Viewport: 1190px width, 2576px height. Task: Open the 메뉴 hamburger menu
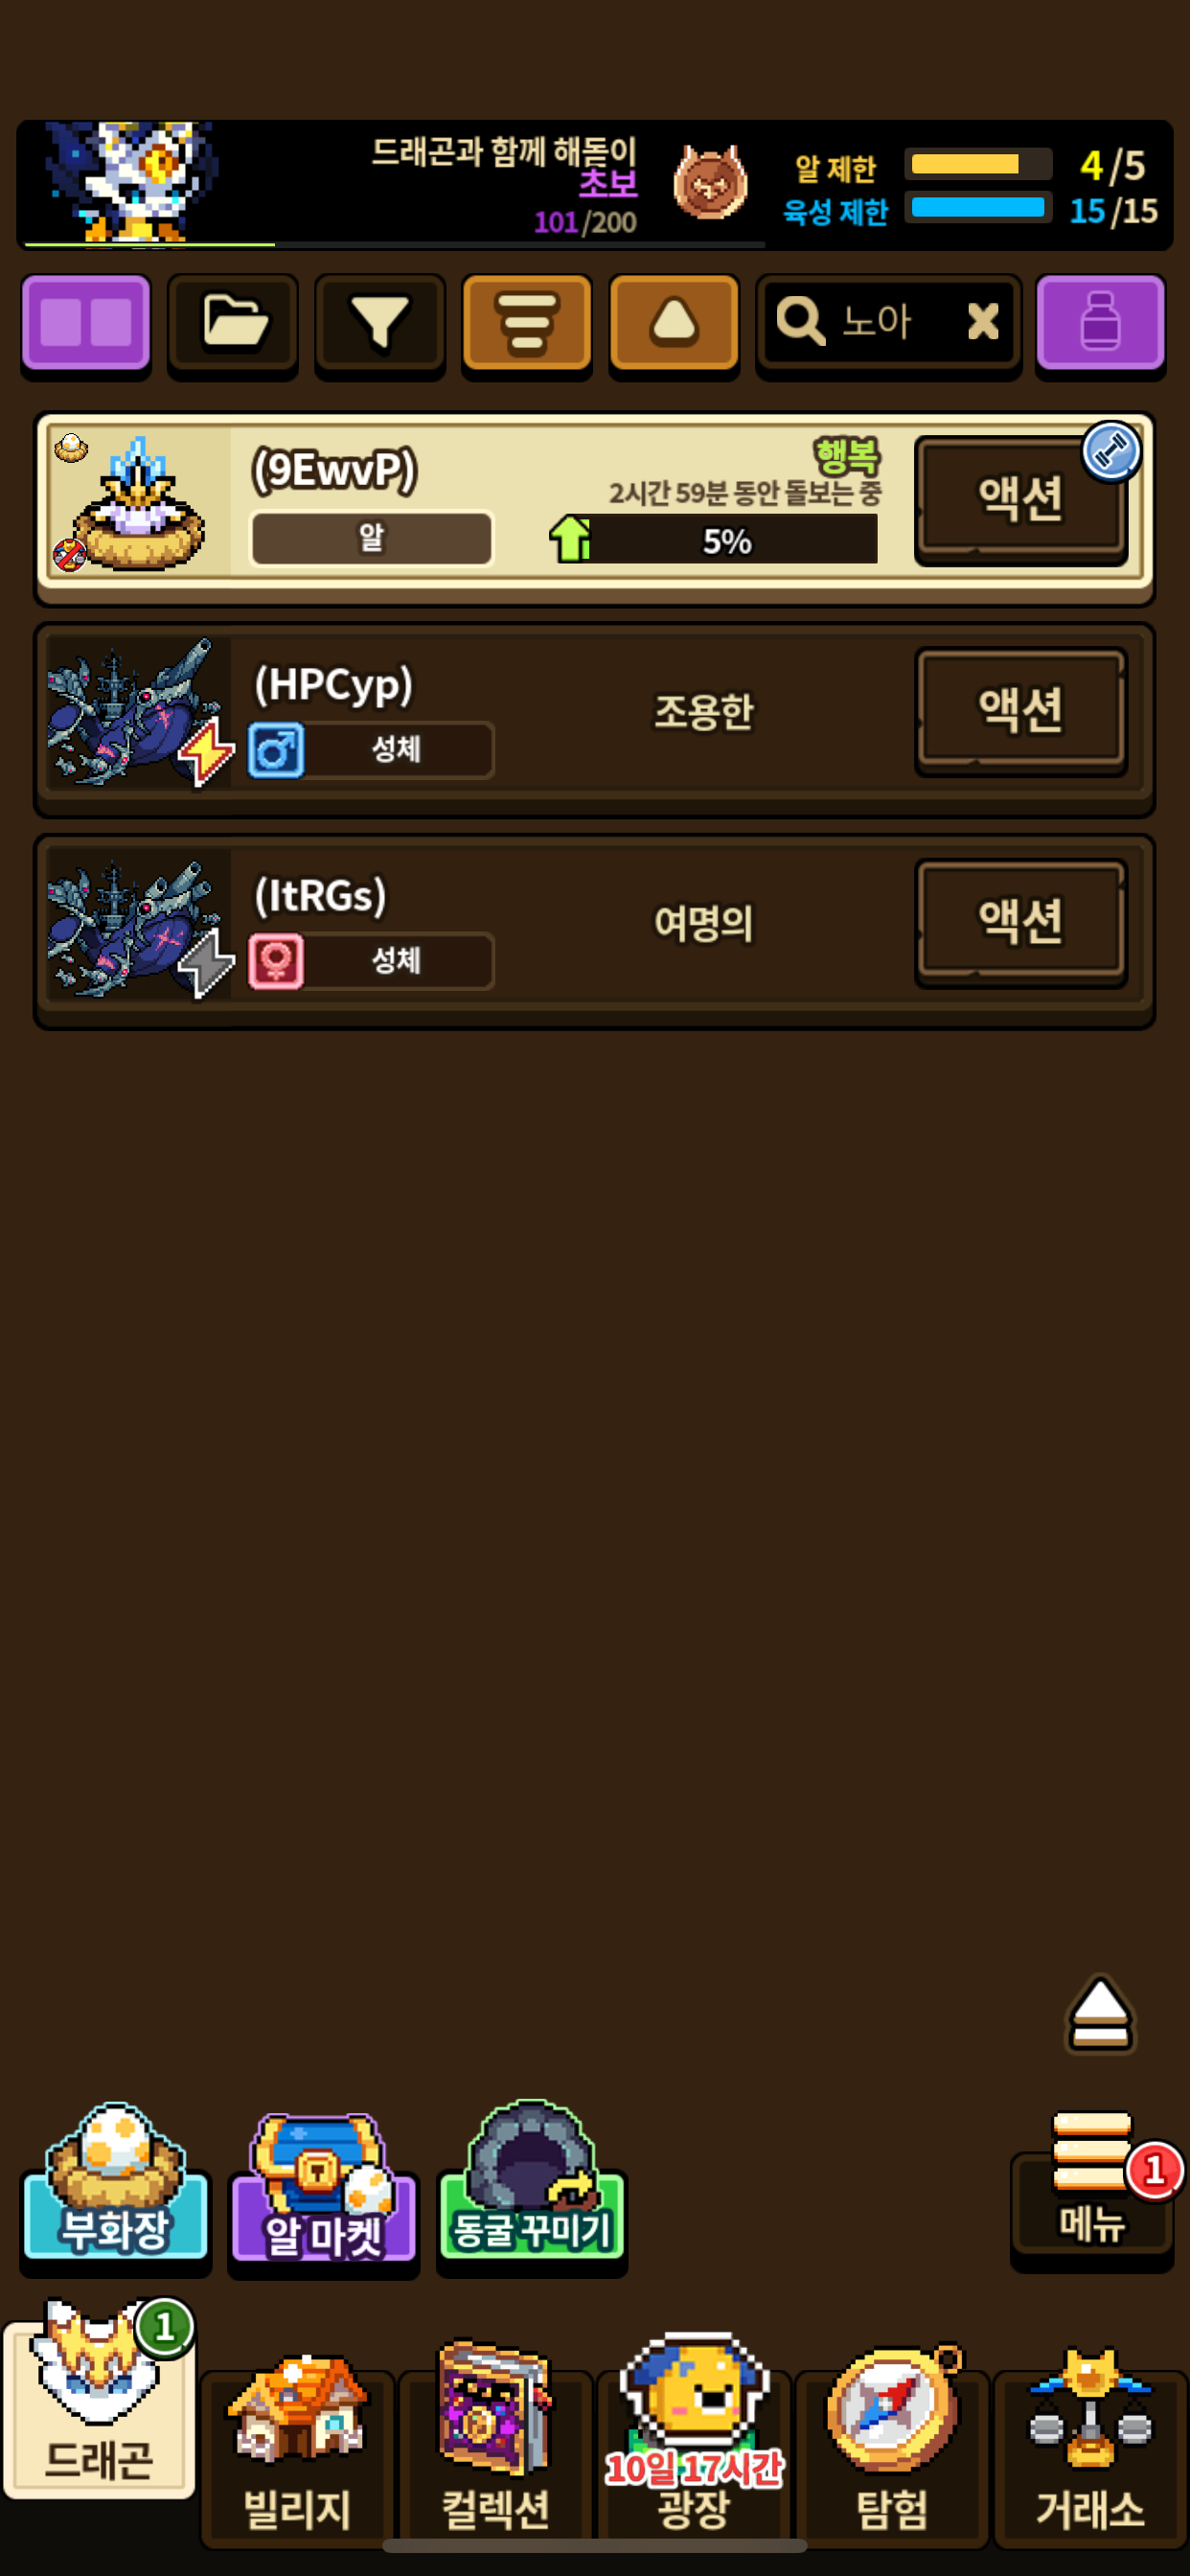pos(1092,2188)
